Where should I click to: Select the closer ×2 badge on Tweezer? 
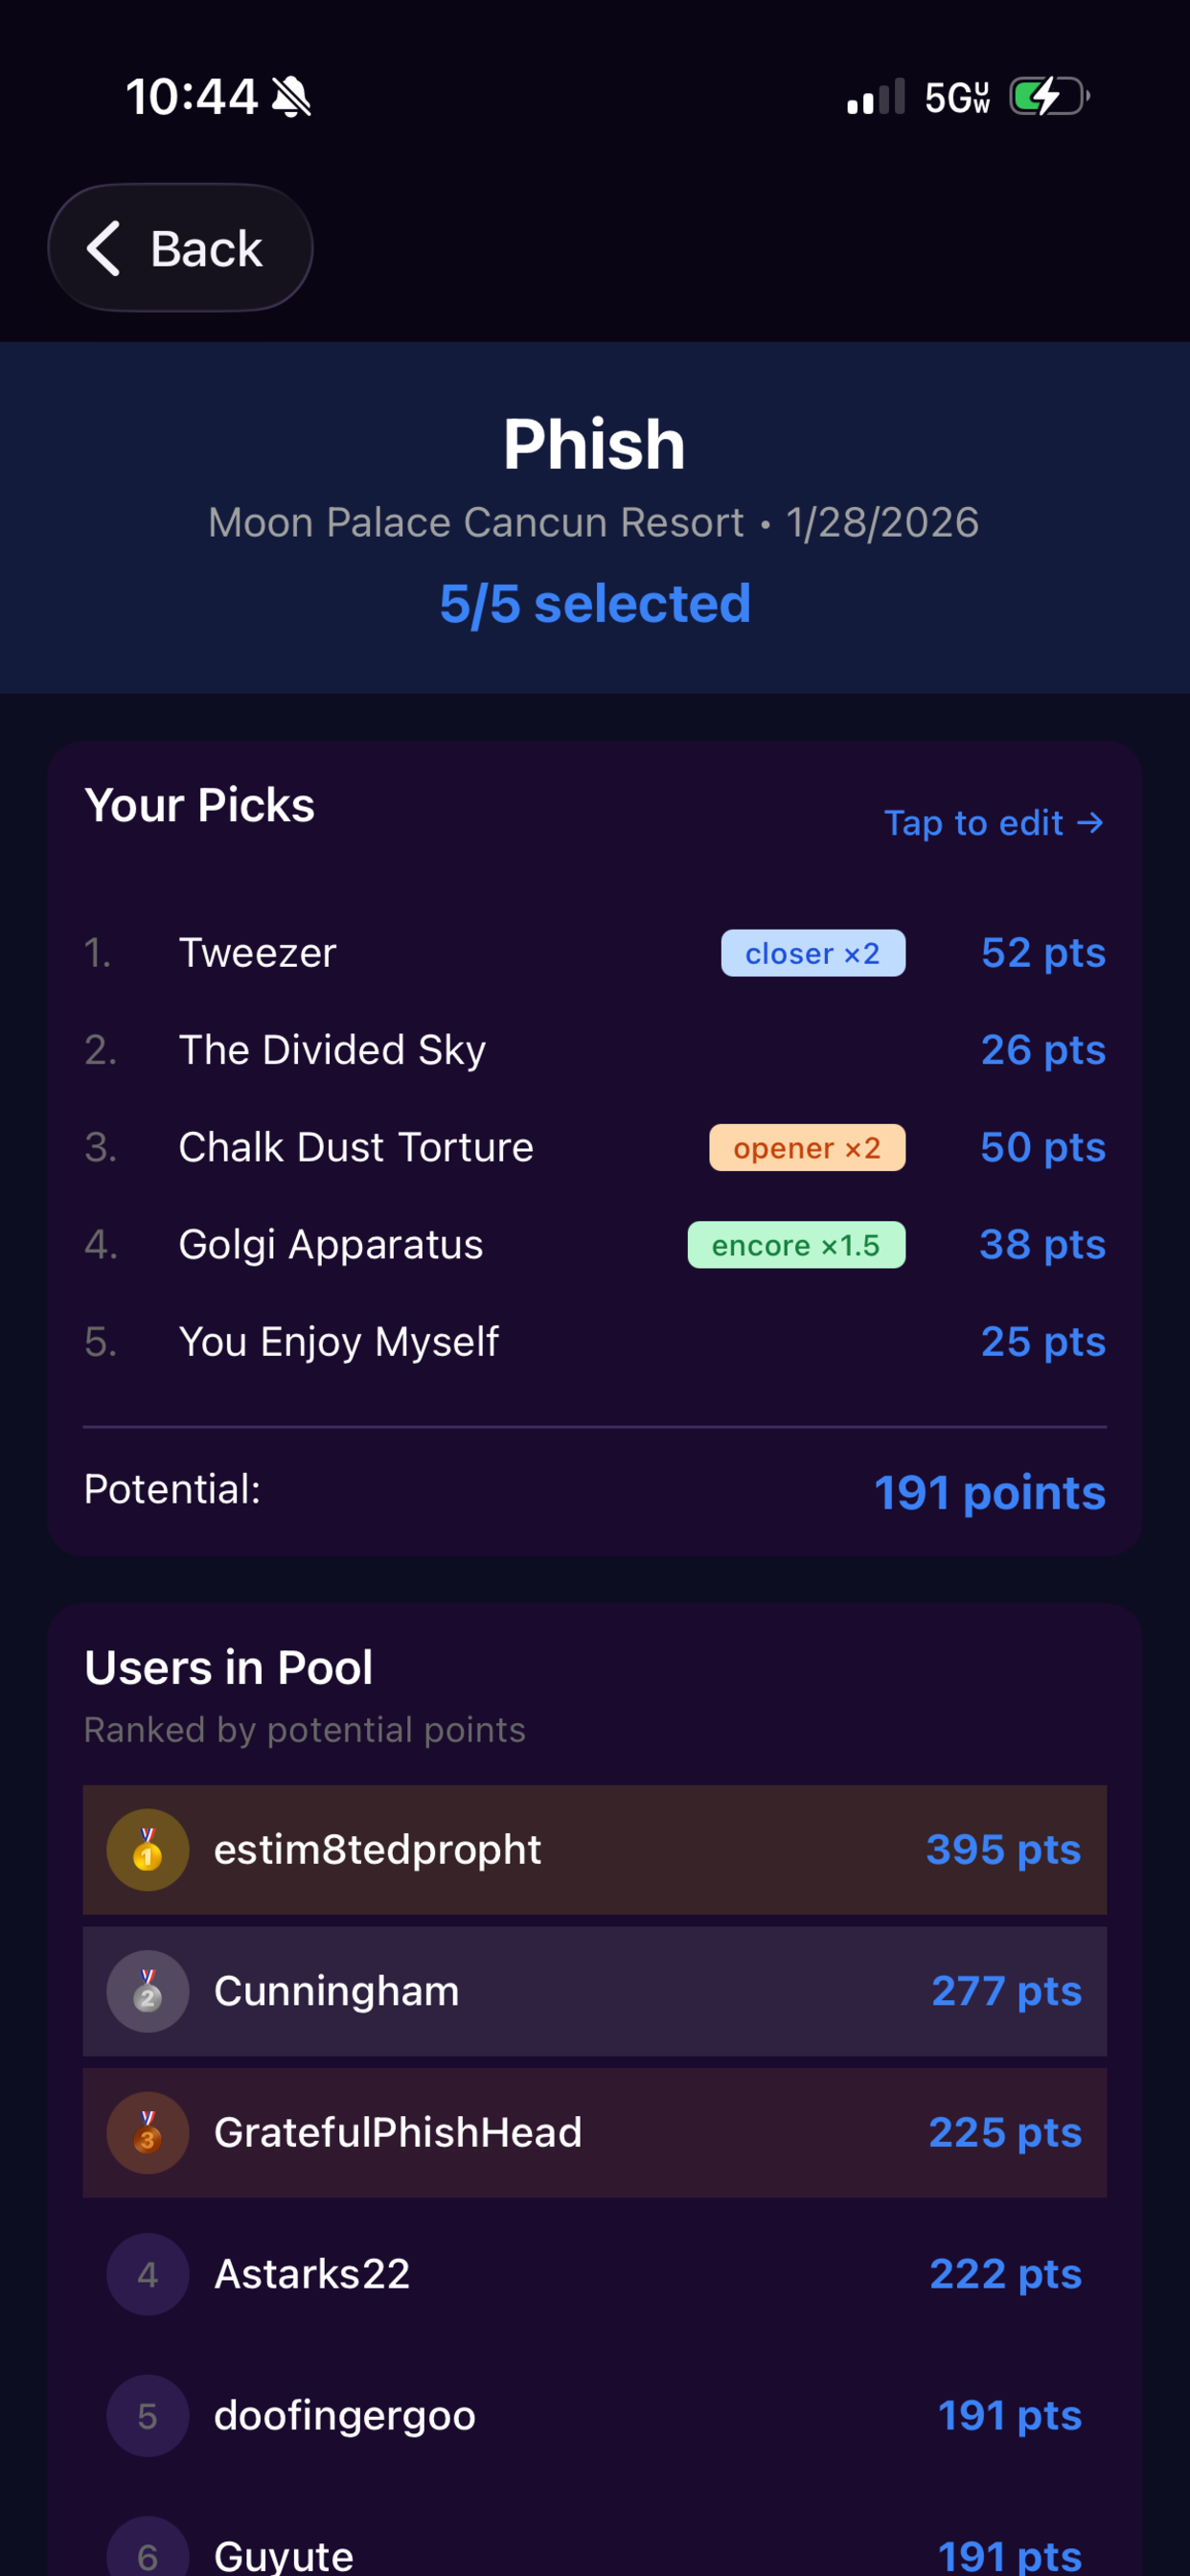pos(813,953)
